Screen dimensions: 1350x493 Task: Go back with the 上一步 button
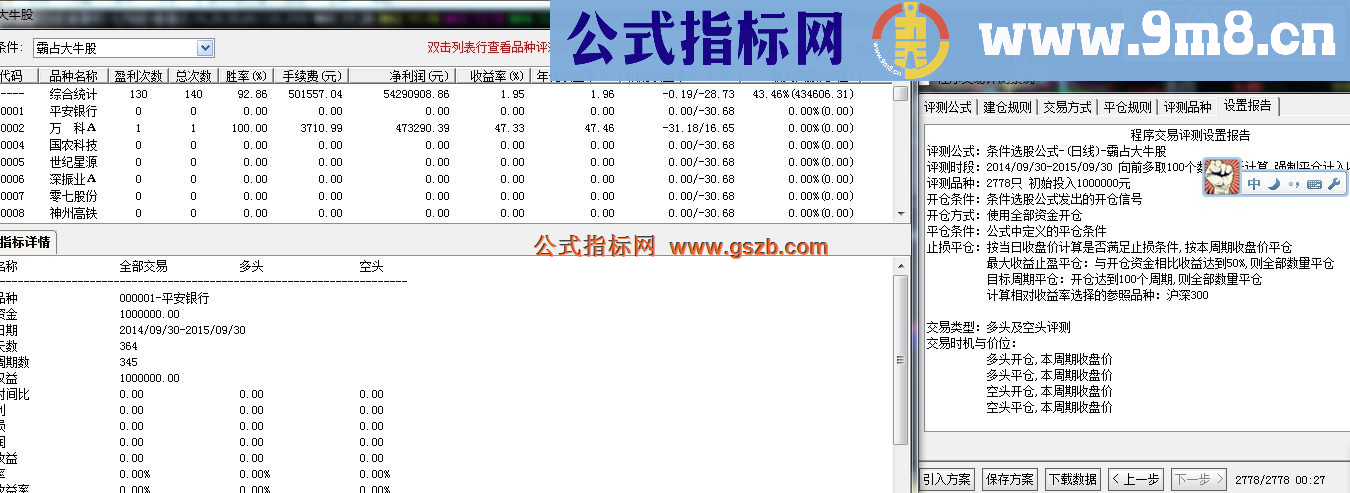click(x=1135, y=479)
